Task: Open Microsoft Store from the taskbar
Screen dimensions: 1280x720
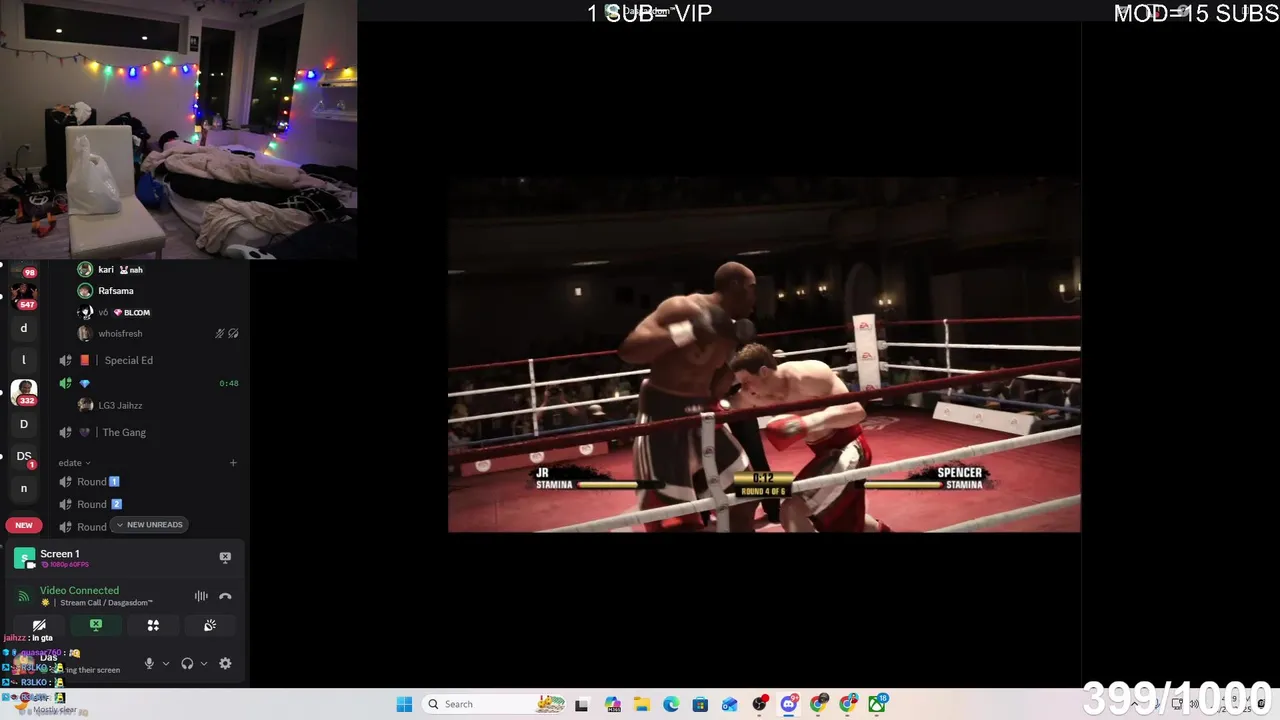Action: (x=700, y=704)
